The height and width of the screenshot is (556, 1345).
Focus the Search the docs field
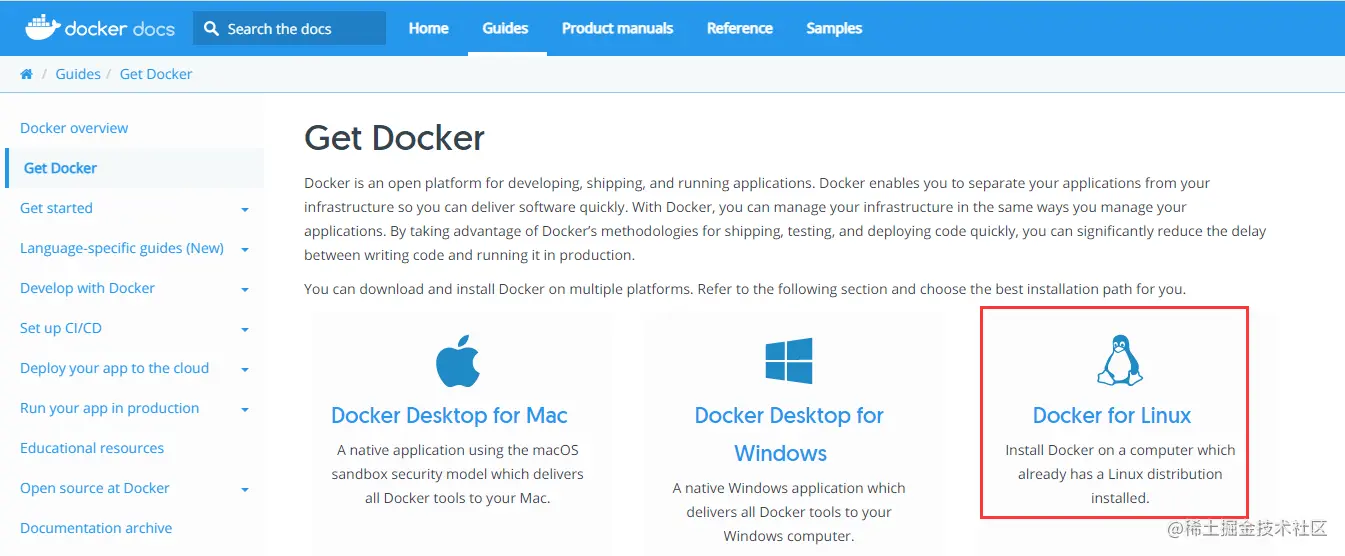[289, 29]
